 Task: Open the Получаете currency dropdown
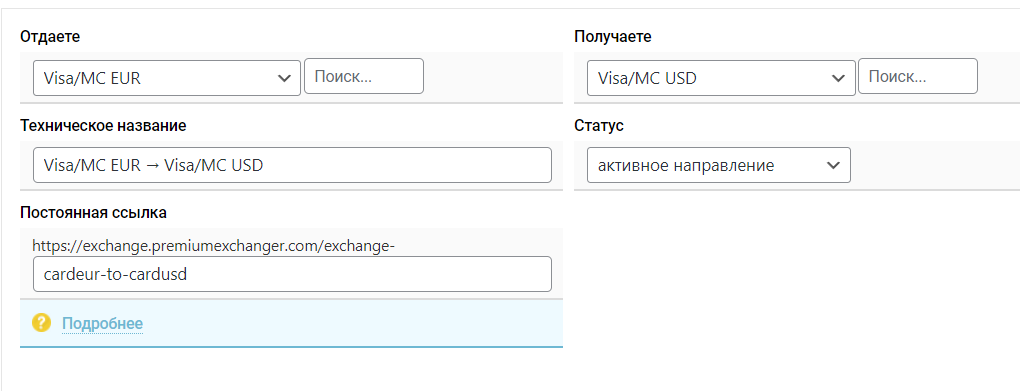pyautogui.click(x=721, y=78)
